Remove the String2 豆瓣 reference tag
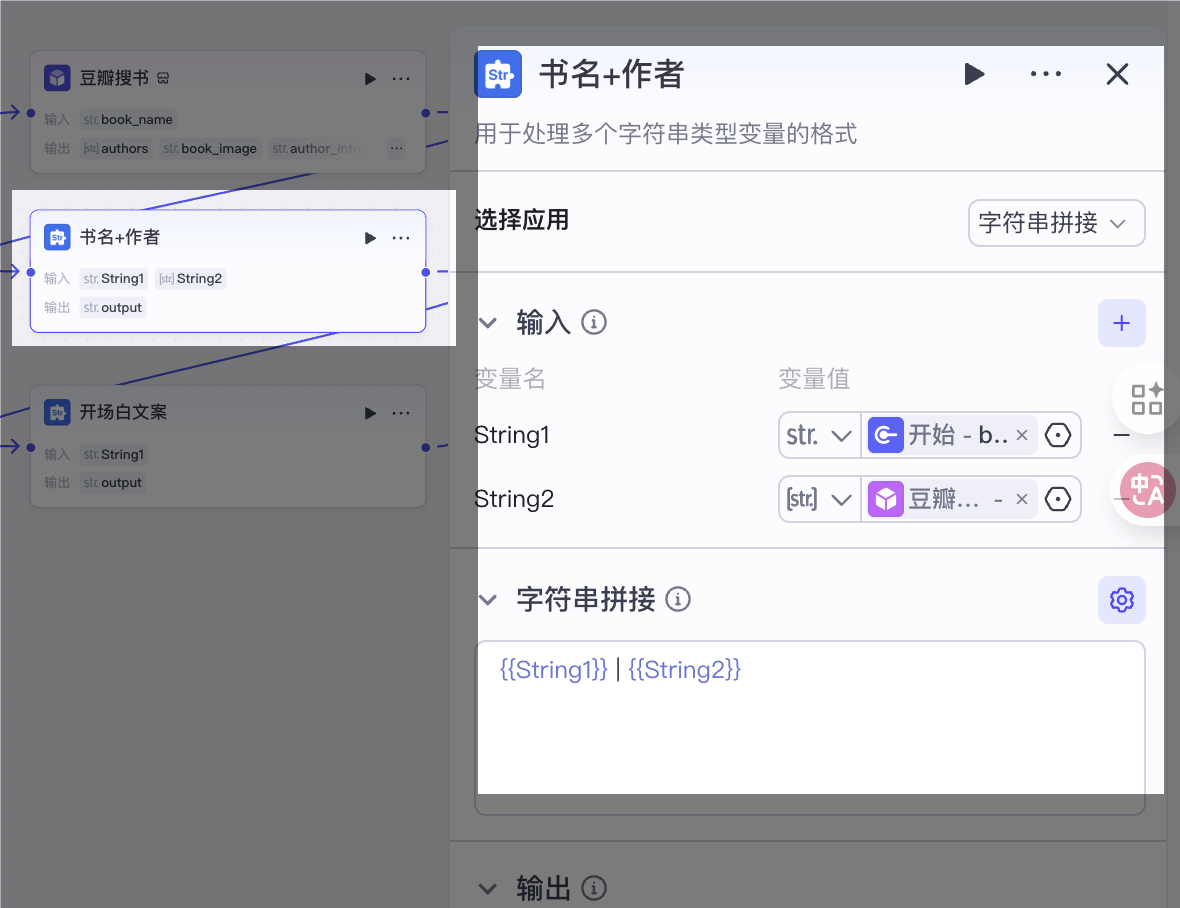Image resolution: width=1180 pixels, height=908 pixels. 1022,499
